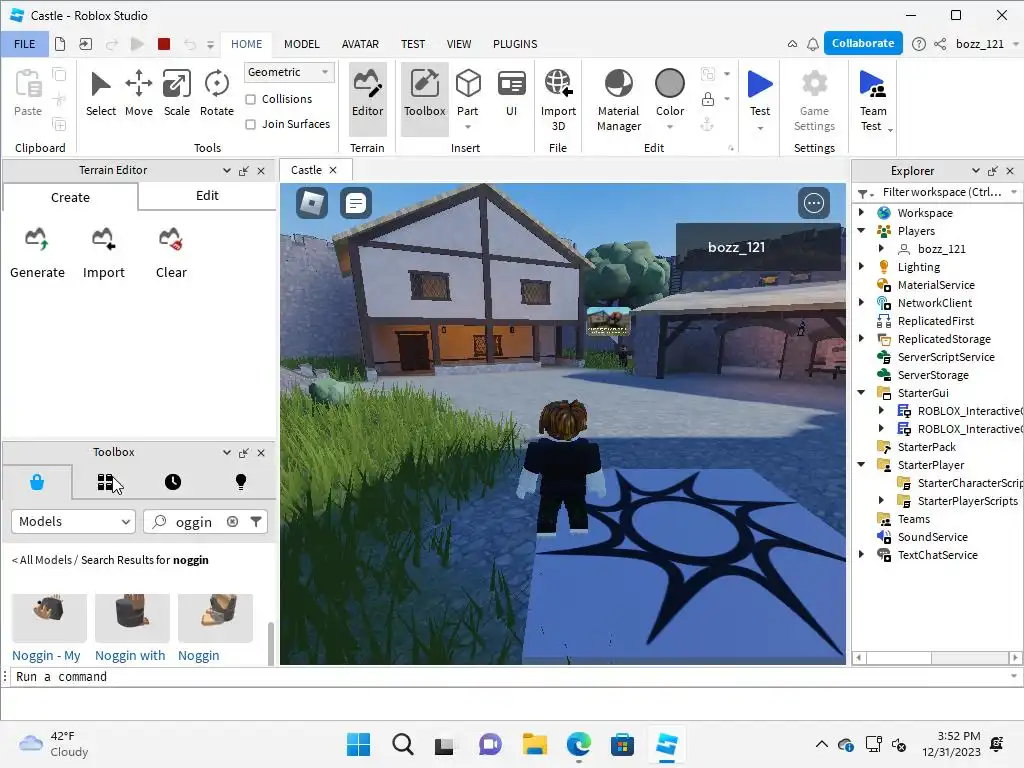This screenshot has height=768, width=1024.
Task: Open viewport three-dots menu
Action: pos(814,203)
